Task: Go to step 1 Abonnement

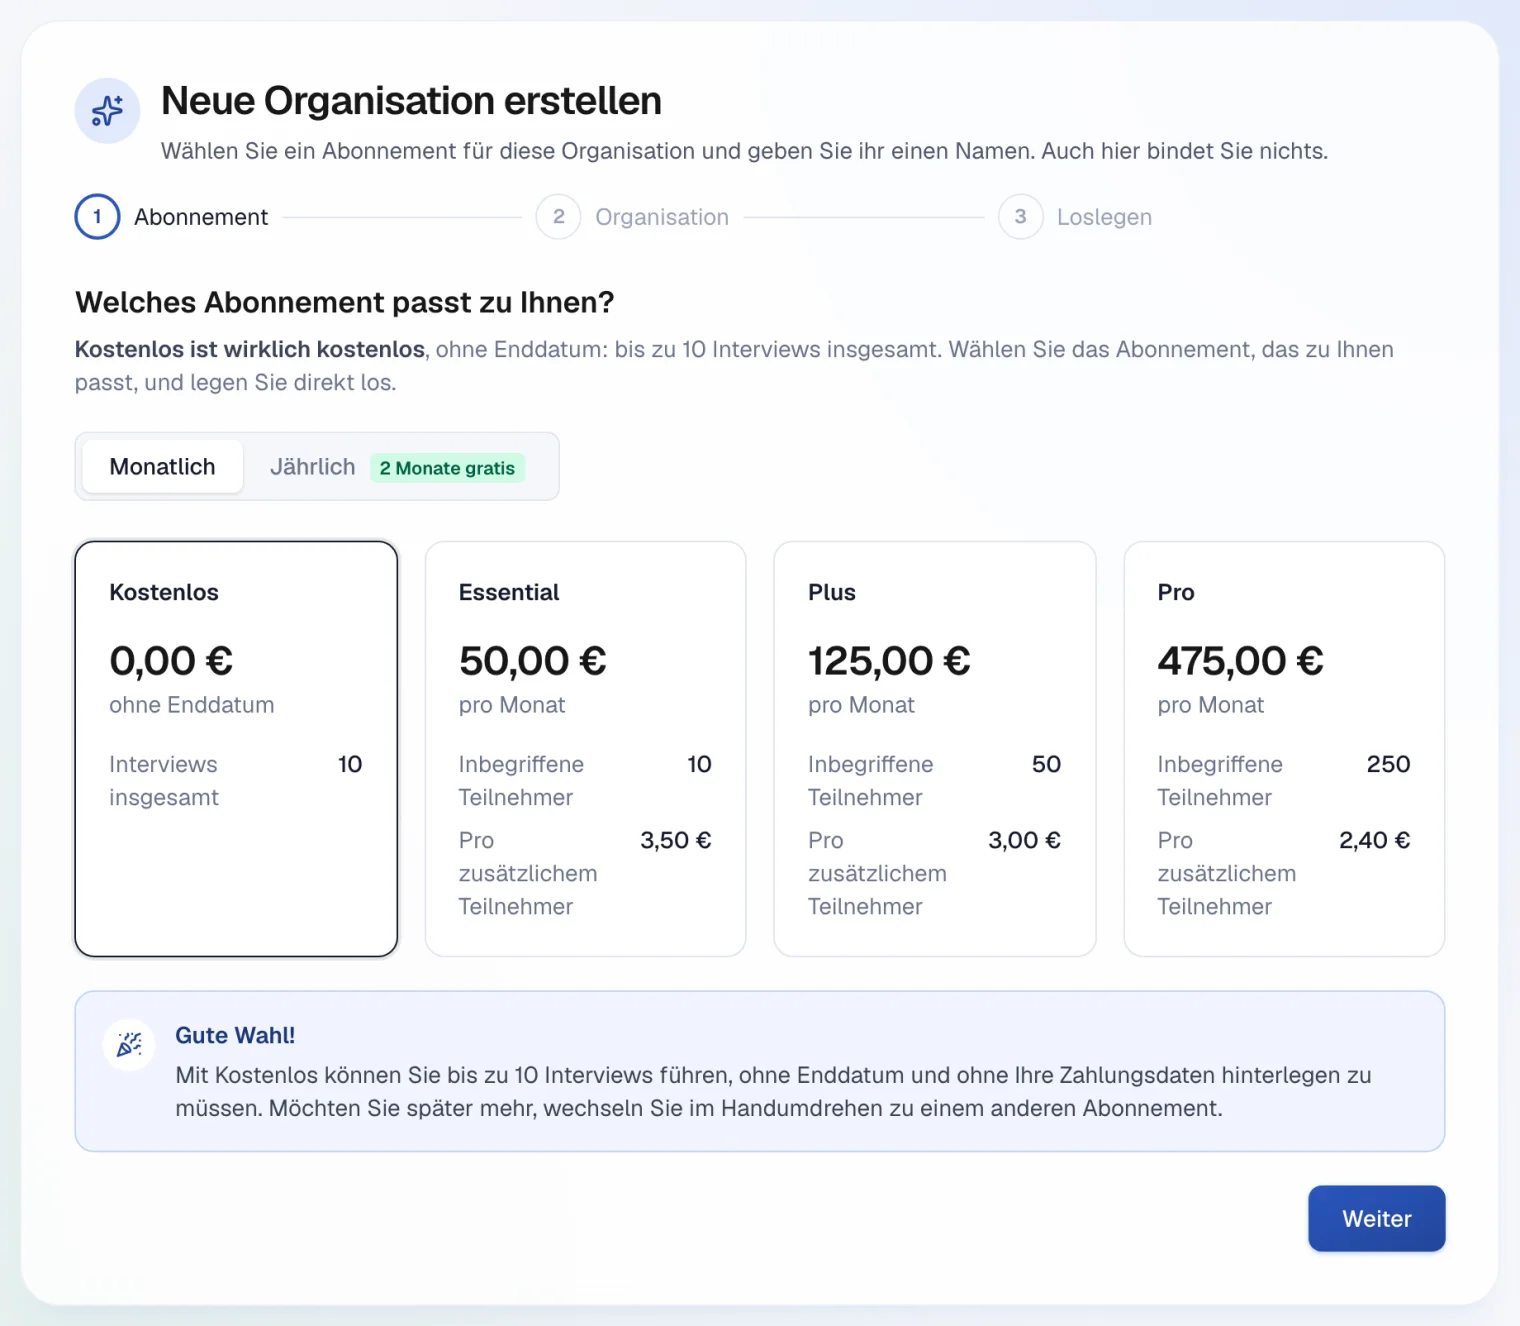Action: pos(172,217)
